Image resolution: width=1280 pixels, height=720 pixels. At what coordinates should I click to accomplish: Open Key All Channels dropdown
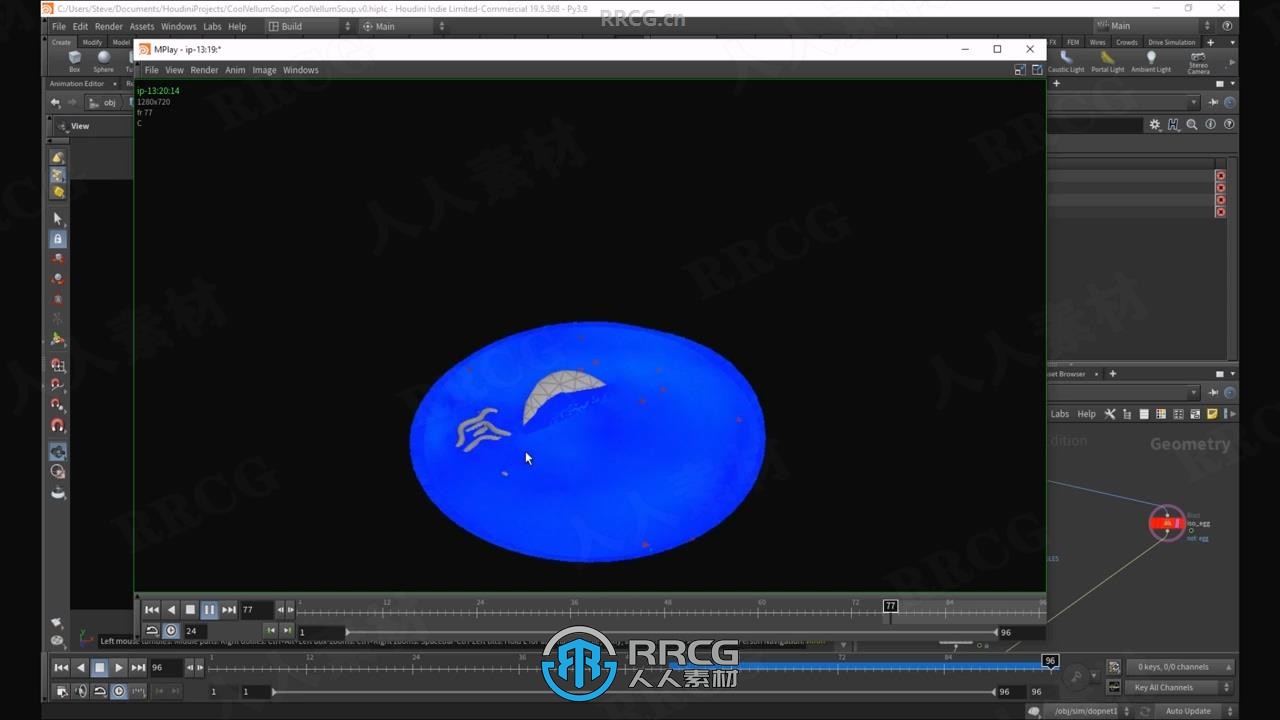1181,688
